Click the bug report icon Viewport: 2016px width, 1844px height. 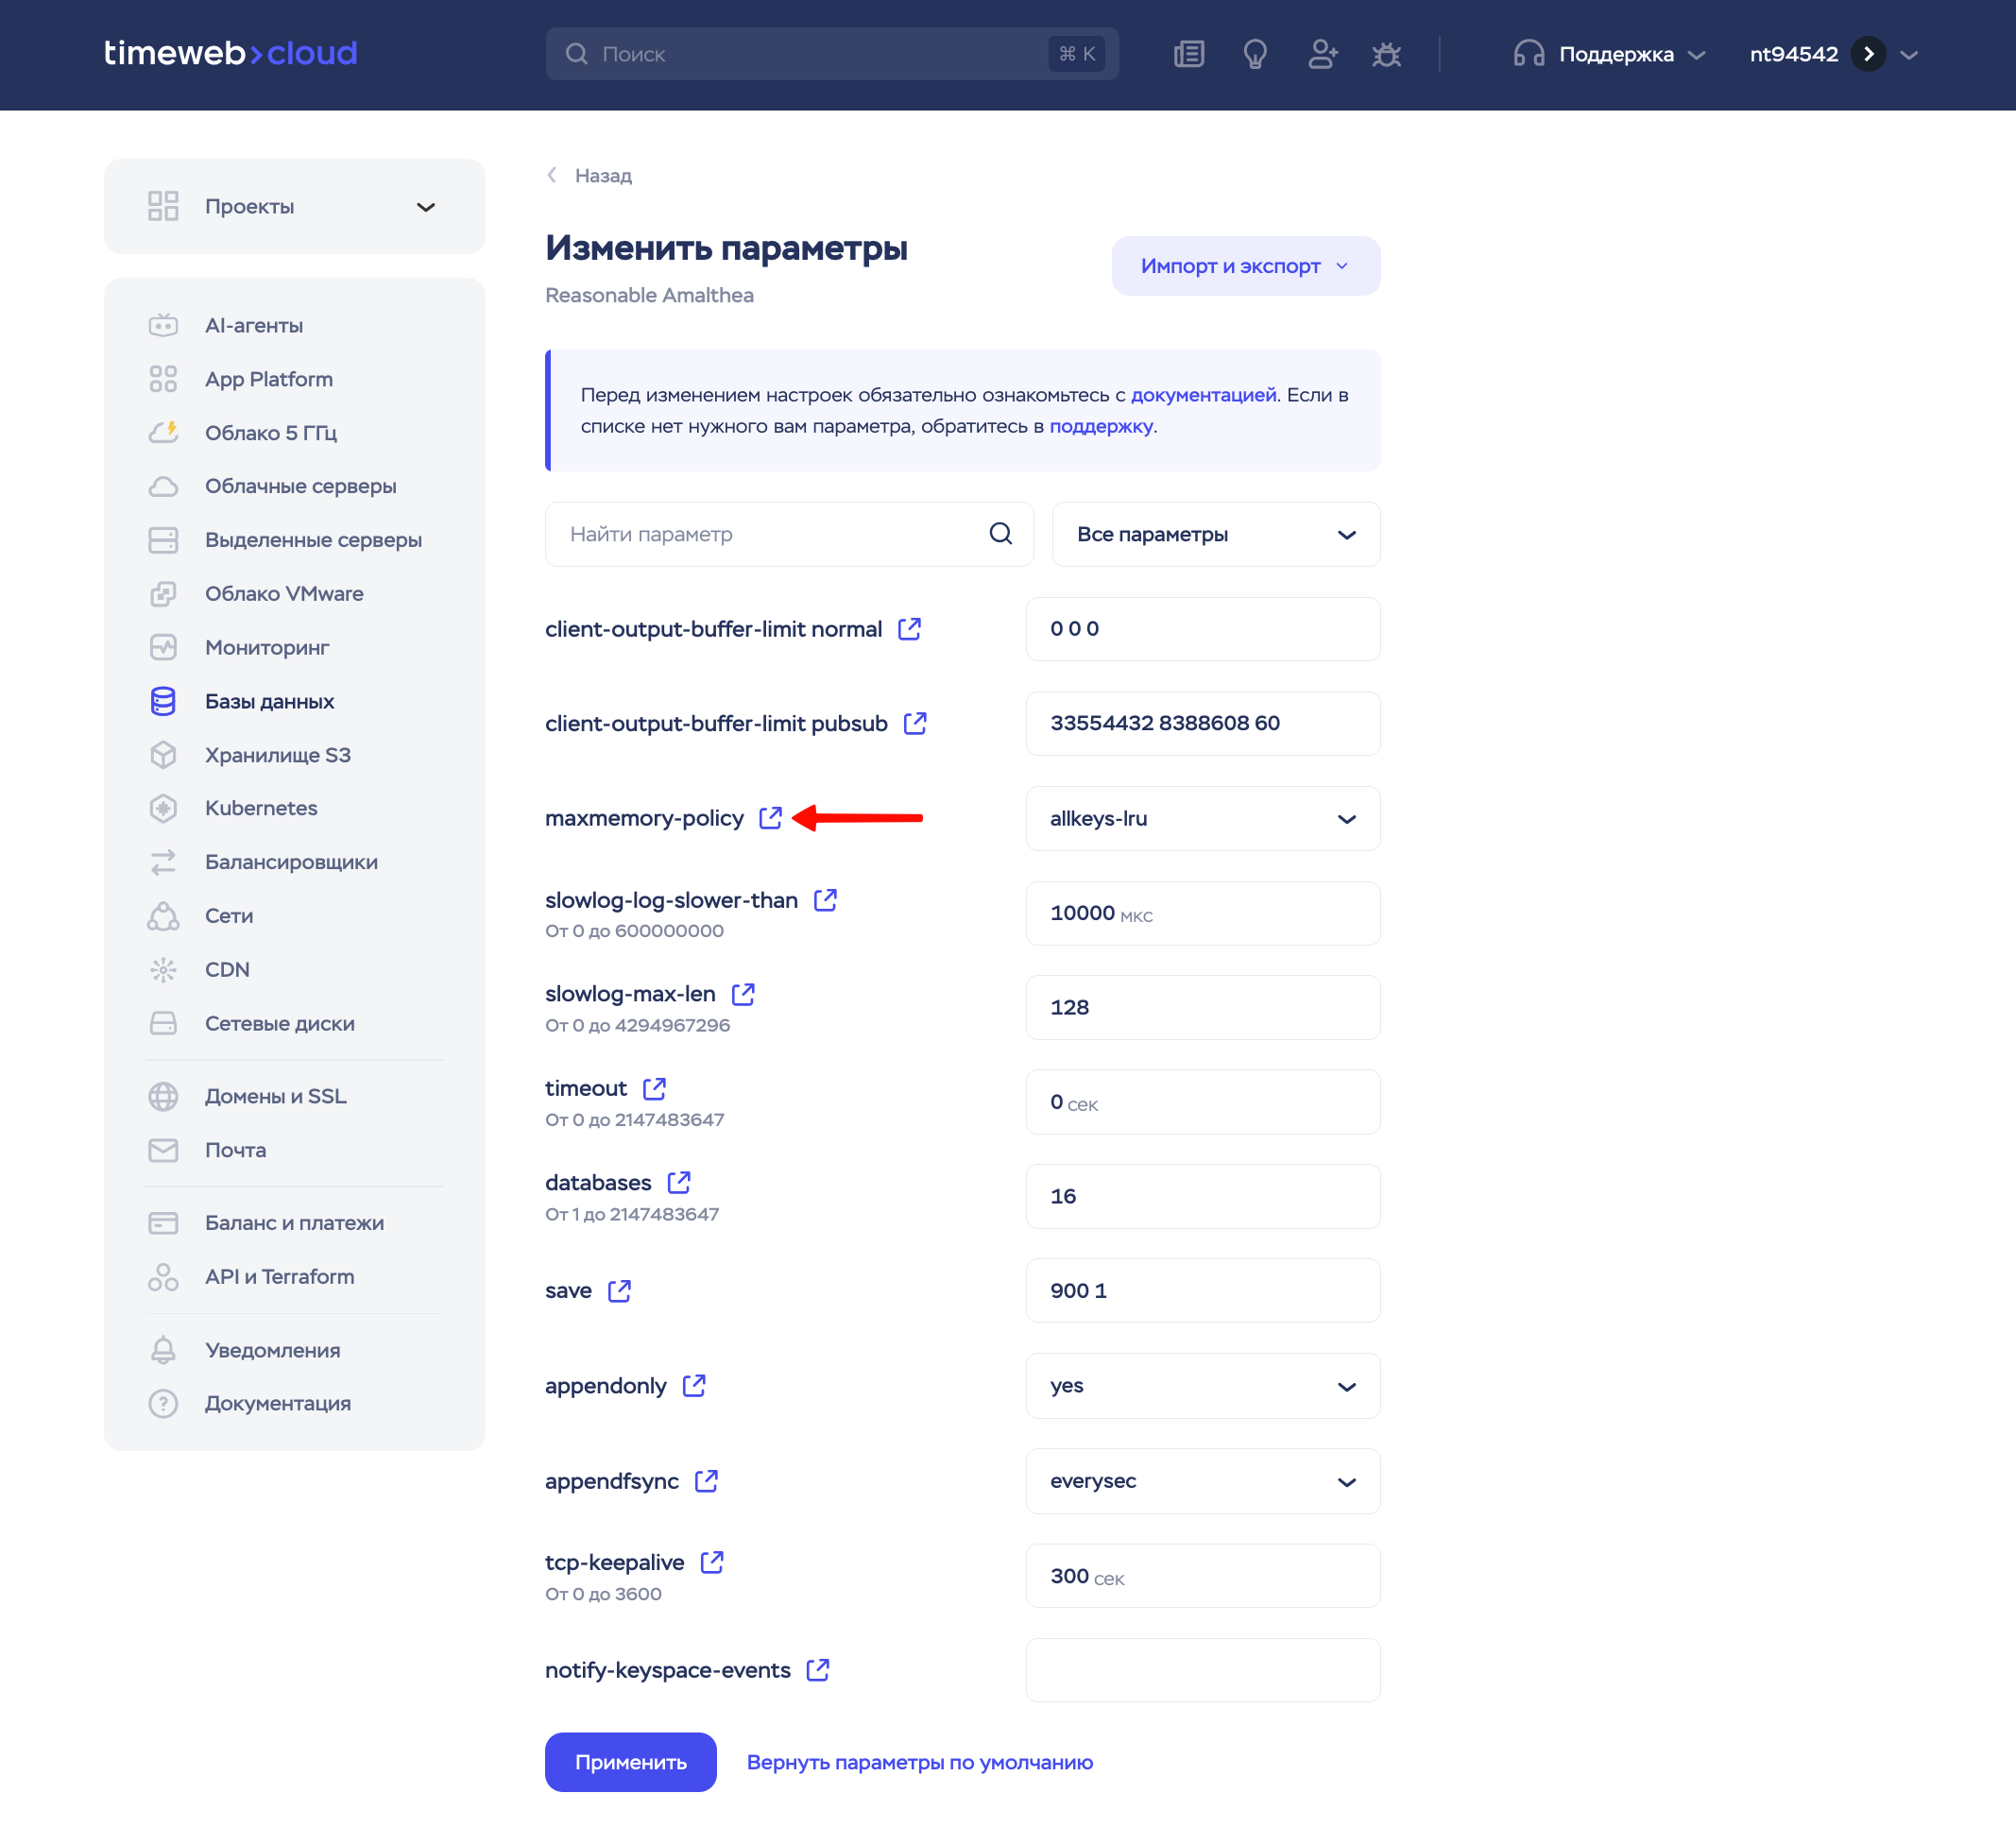click(1386, 54)
